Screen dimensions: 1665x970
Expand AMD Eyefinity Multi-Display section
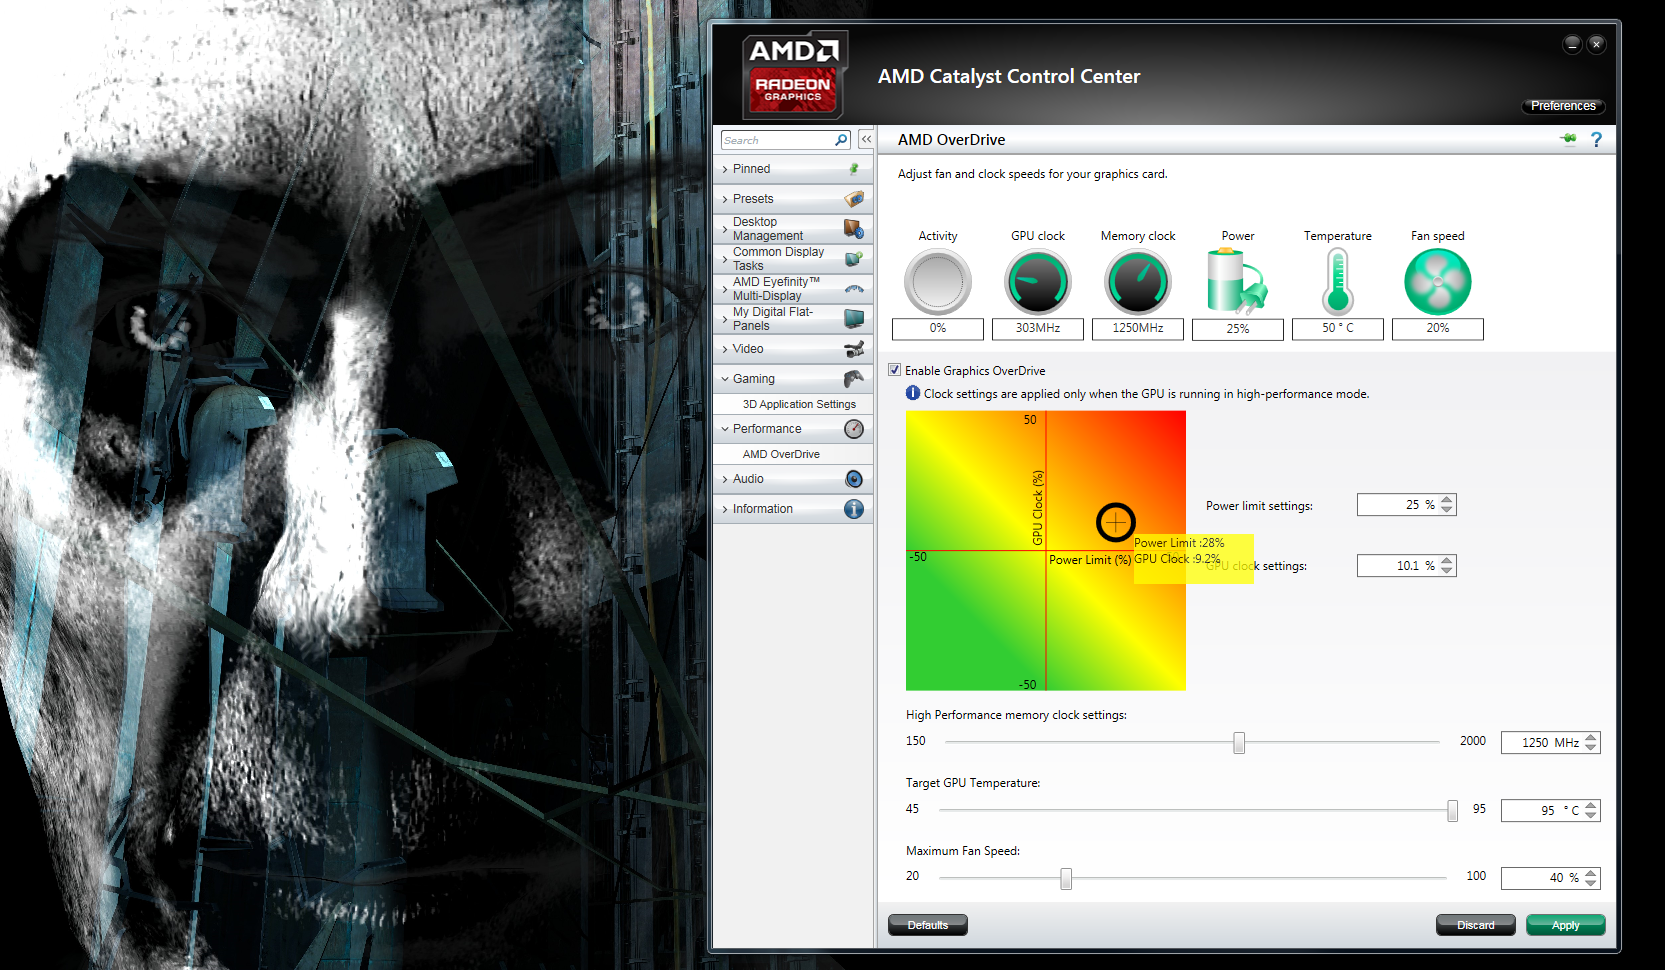[725, 289]
